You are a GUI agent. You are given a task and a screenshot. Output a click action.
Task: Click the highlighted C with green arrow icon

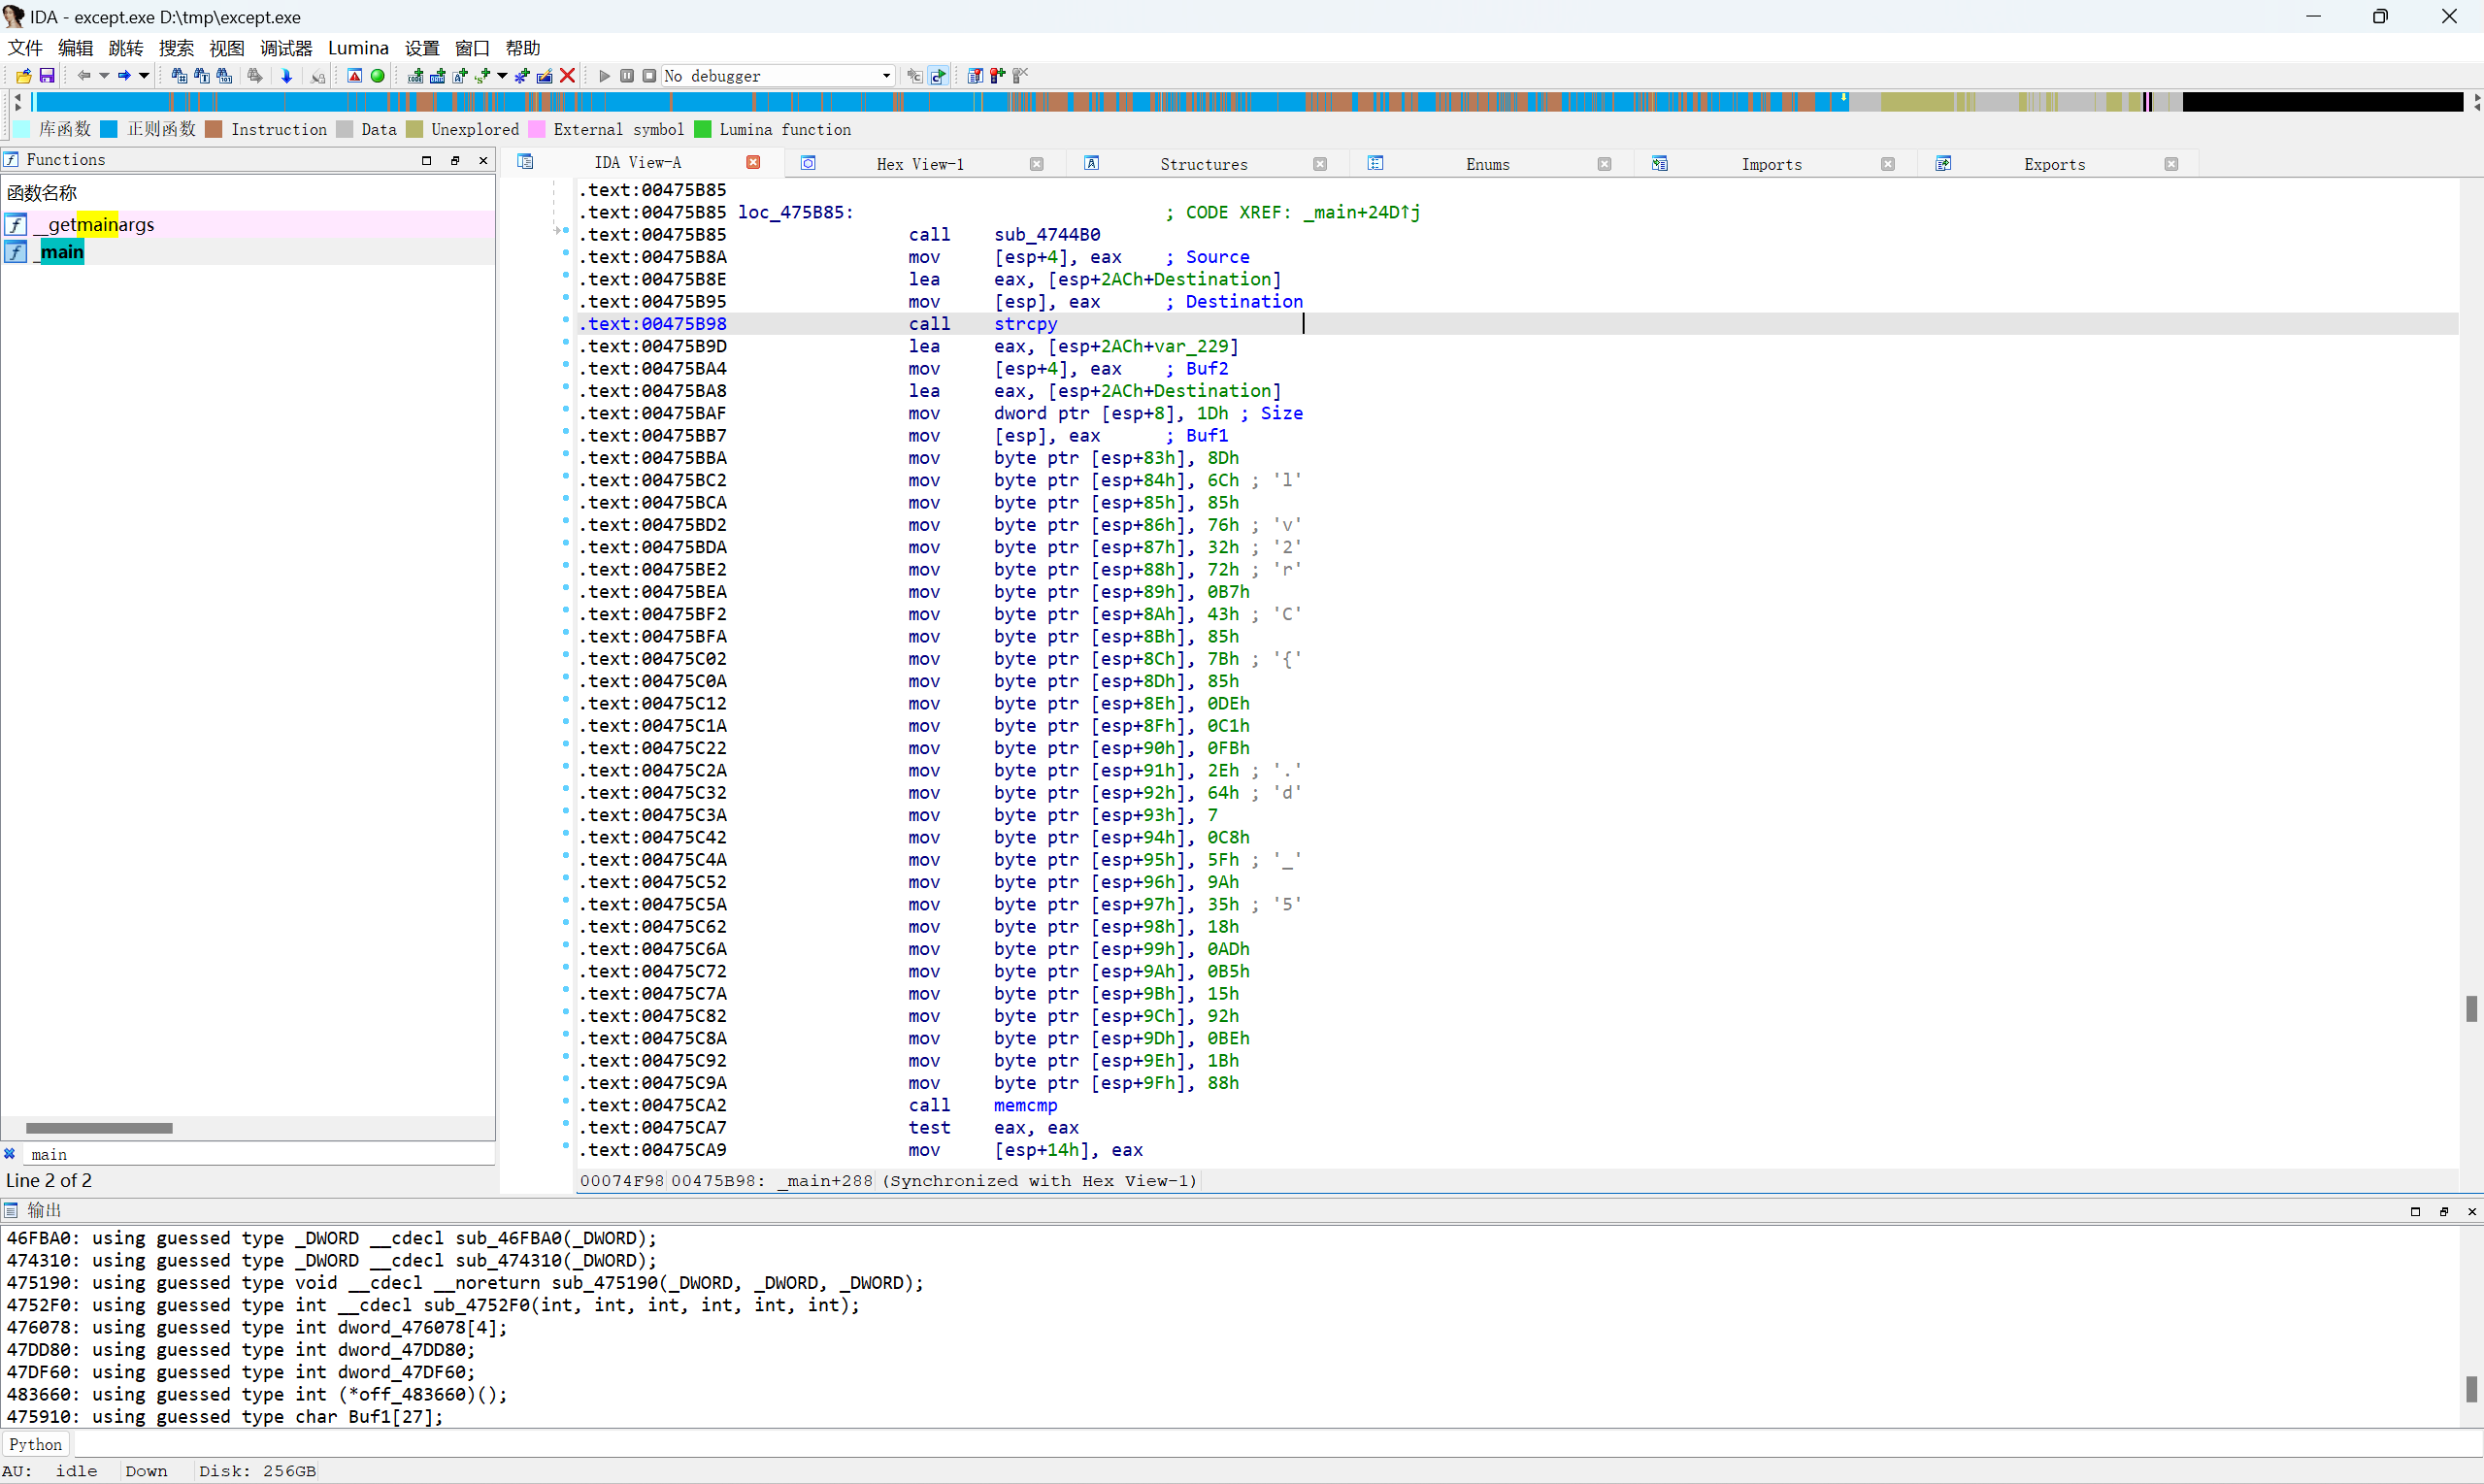coord(938,76)
